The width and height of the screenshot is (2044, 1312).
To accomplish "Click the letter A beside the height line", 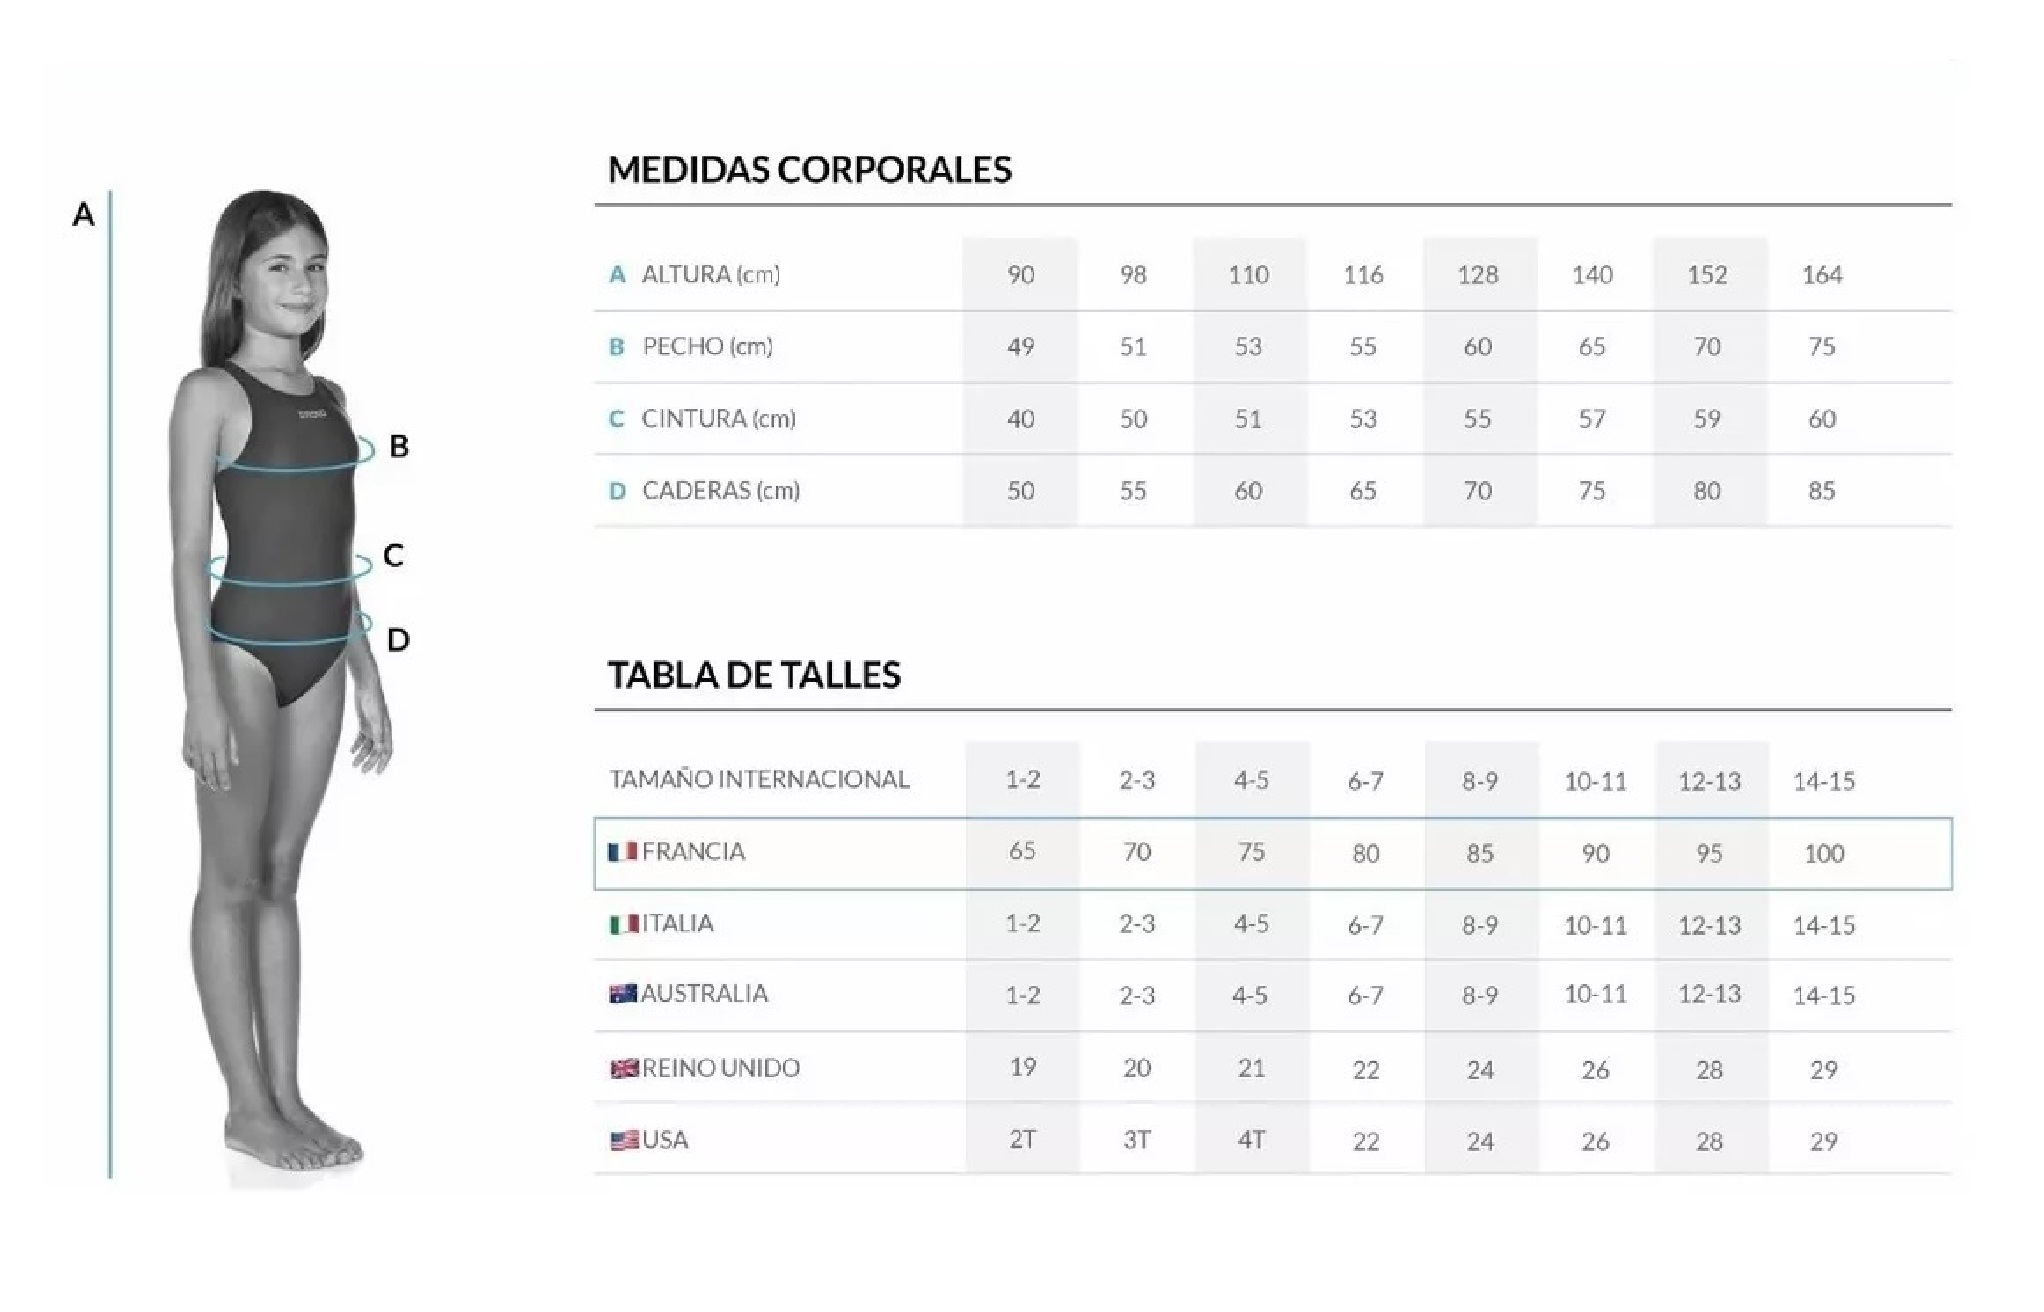I will click(x=84, y=215).
